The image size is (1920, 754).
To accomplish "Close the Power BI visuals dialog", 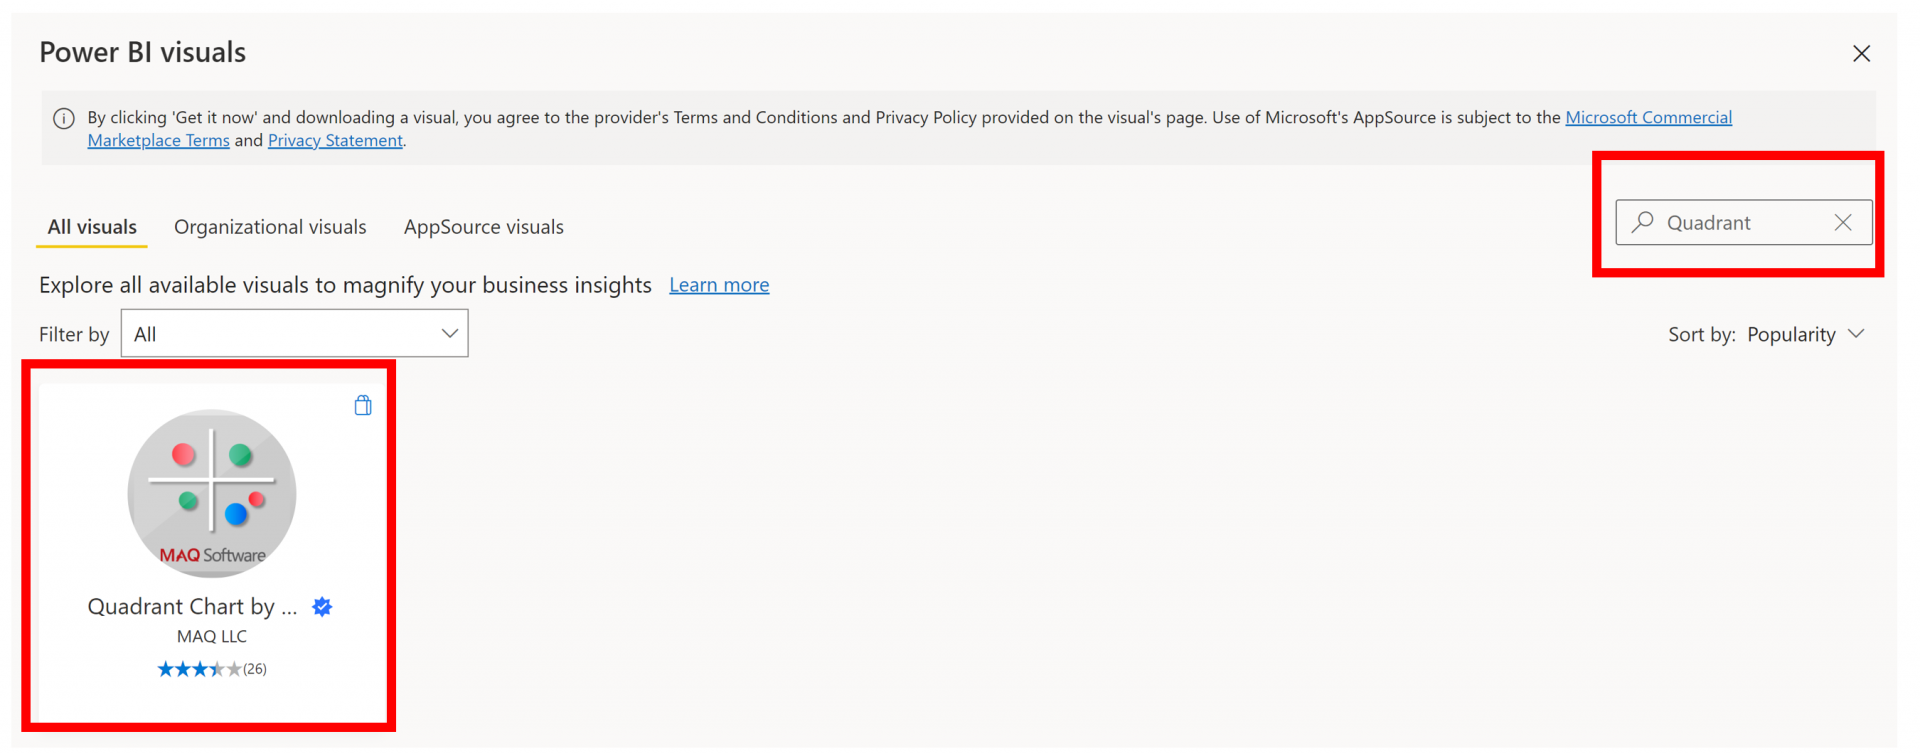I will click(1860, 54).
